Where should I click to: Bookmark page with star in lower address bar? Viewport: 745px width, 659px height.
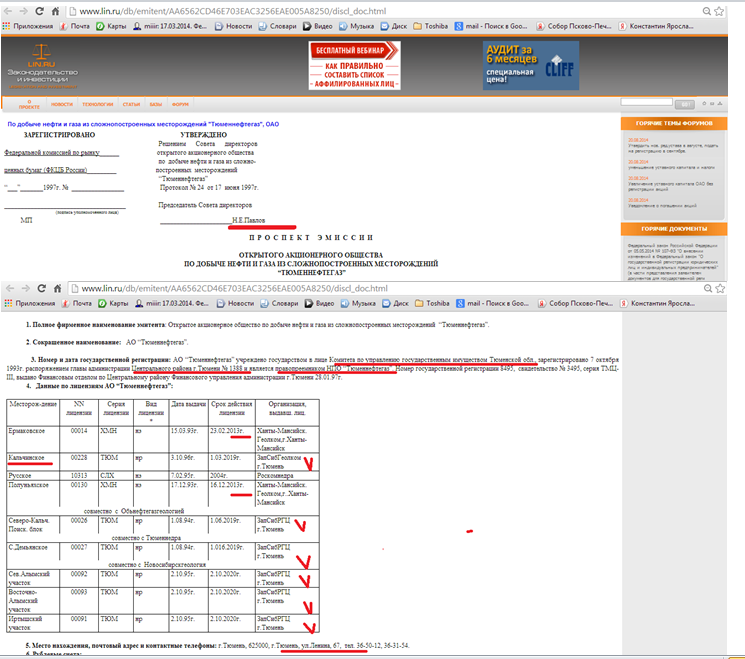pyautogui.click(x=720, y=288)
